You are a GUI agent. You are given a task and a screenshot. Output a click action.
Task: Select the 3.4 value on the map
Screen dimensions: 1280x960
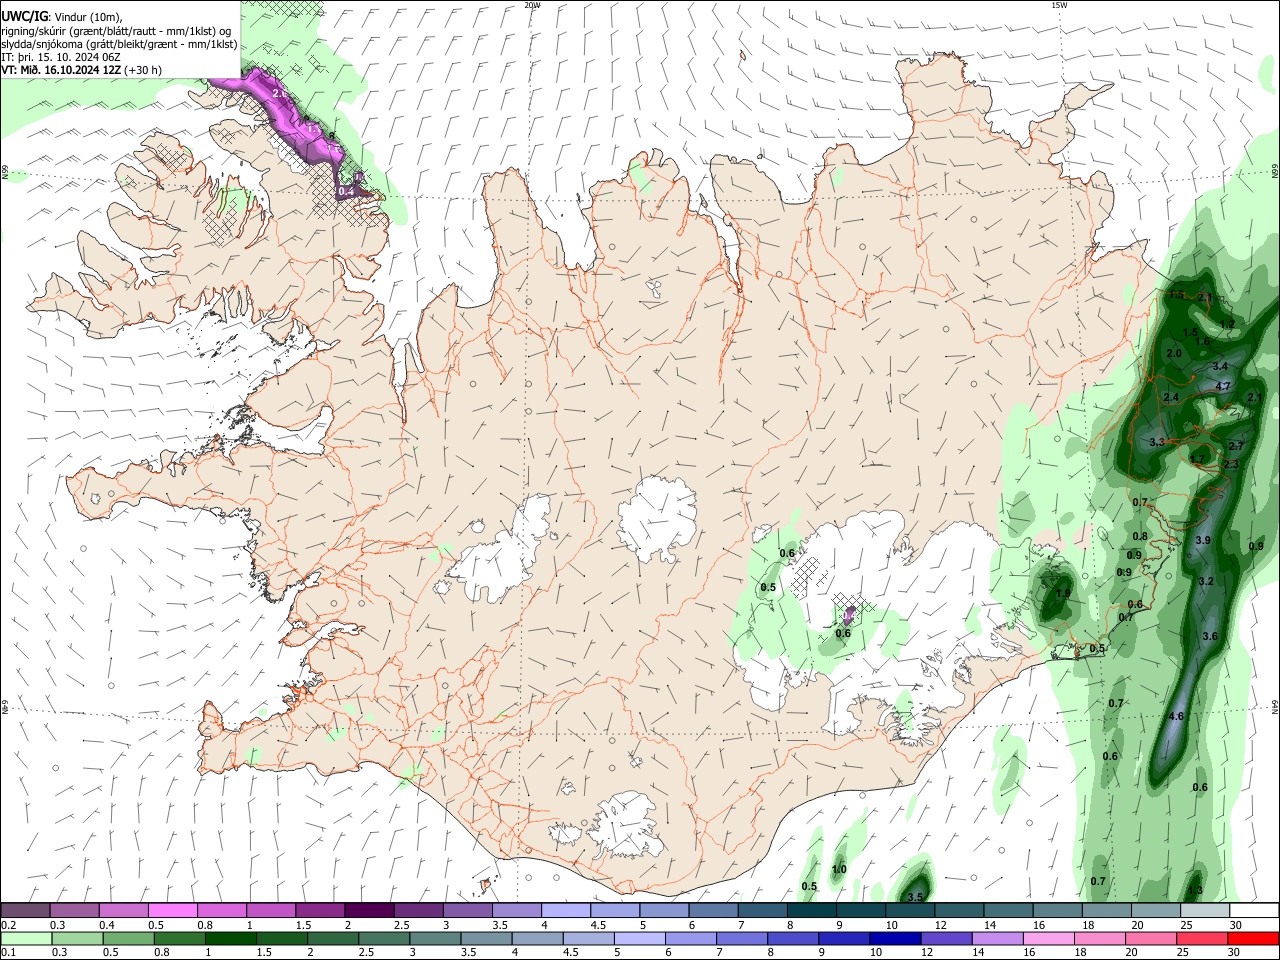1220,367
